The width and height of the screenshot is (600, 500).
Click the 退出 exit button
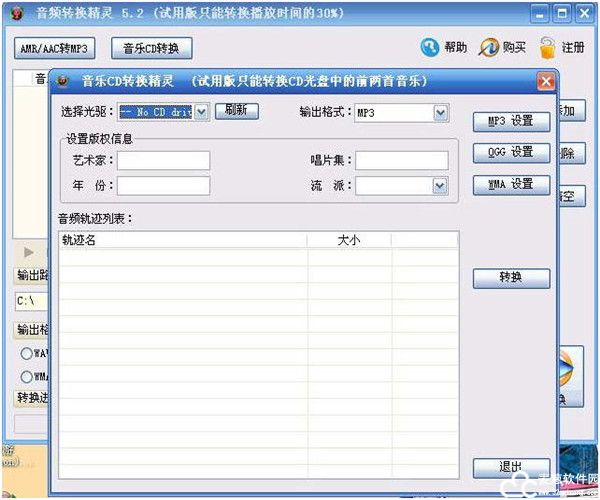coord(511,467)
